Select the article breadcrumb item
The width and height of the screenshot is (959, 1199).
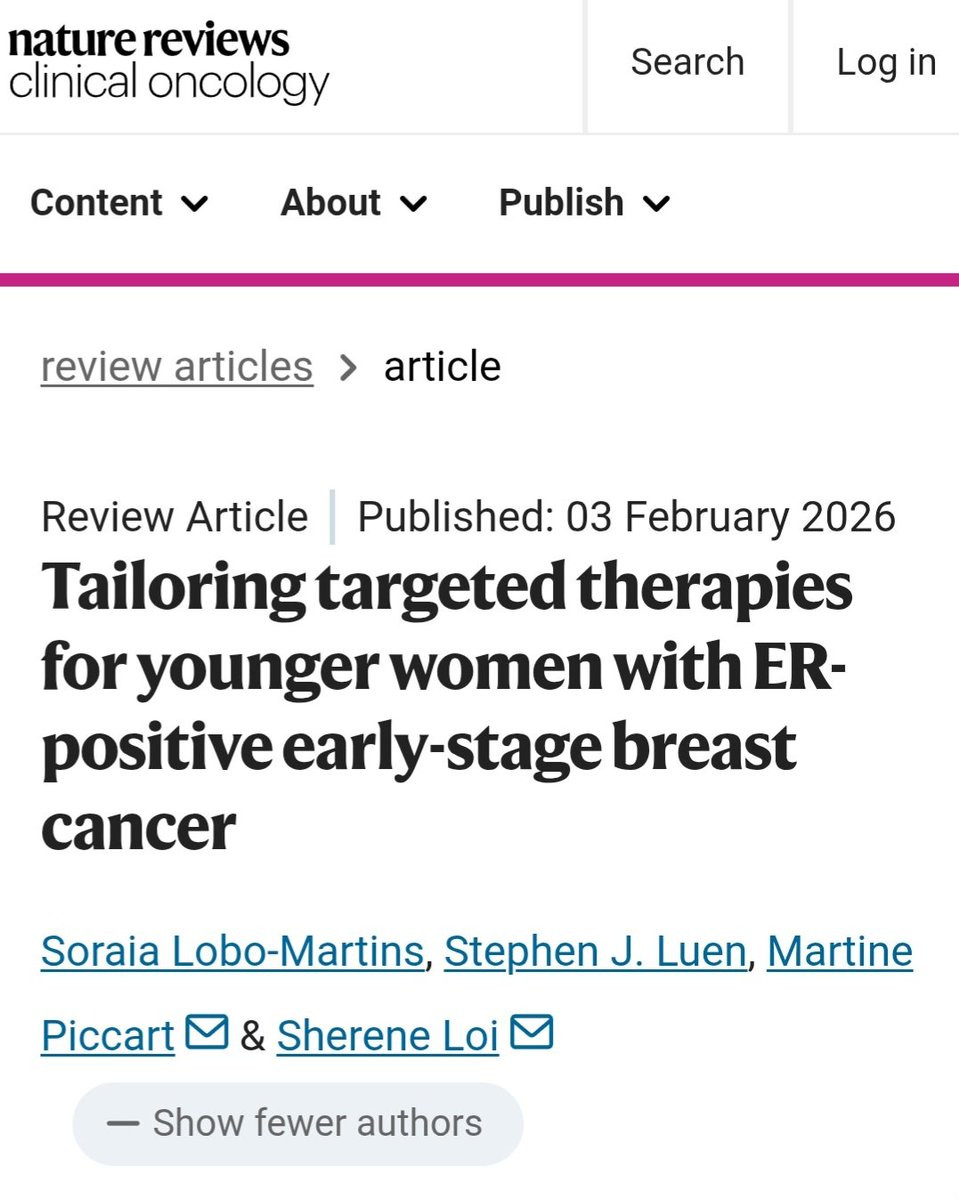[x=442, y=367]
